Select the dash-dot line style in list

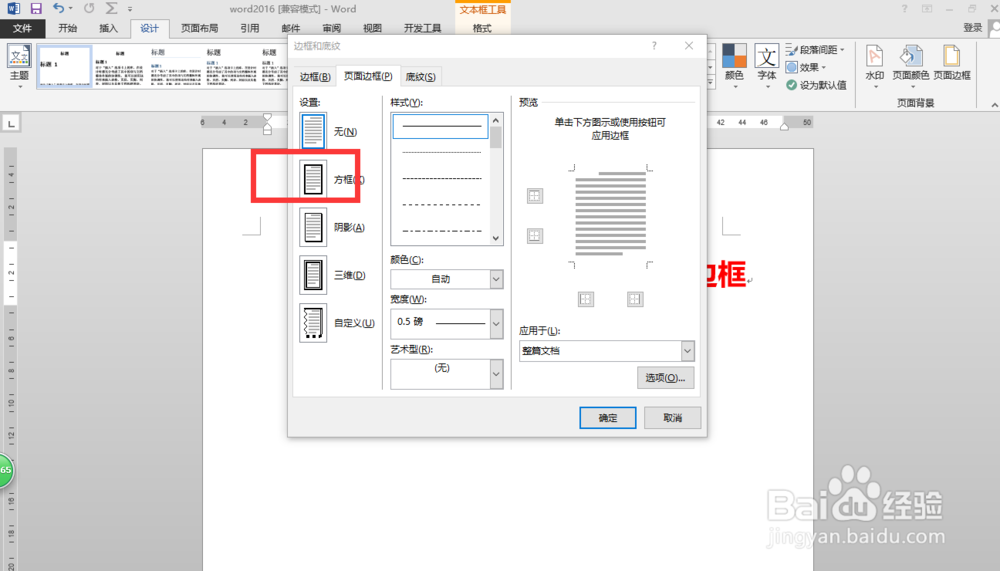click(441, 231)
